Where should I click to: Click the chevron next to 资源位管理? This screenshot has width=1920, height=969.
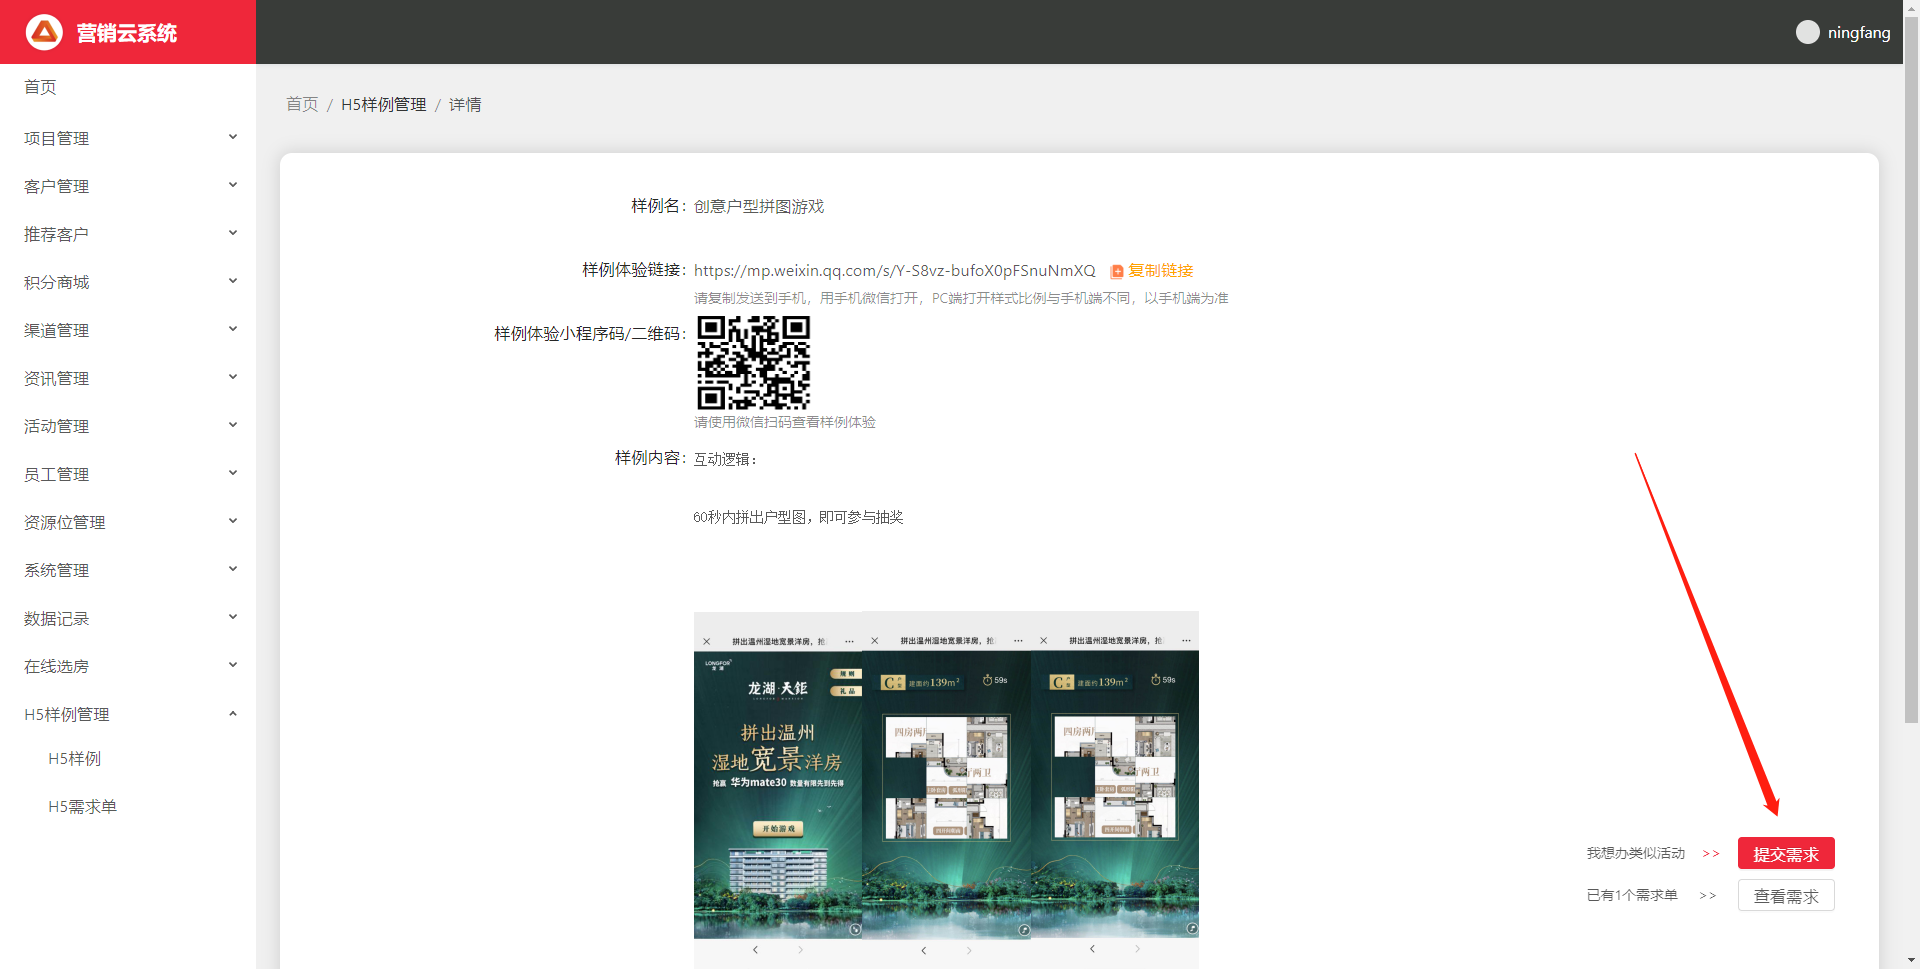[233, 521]
